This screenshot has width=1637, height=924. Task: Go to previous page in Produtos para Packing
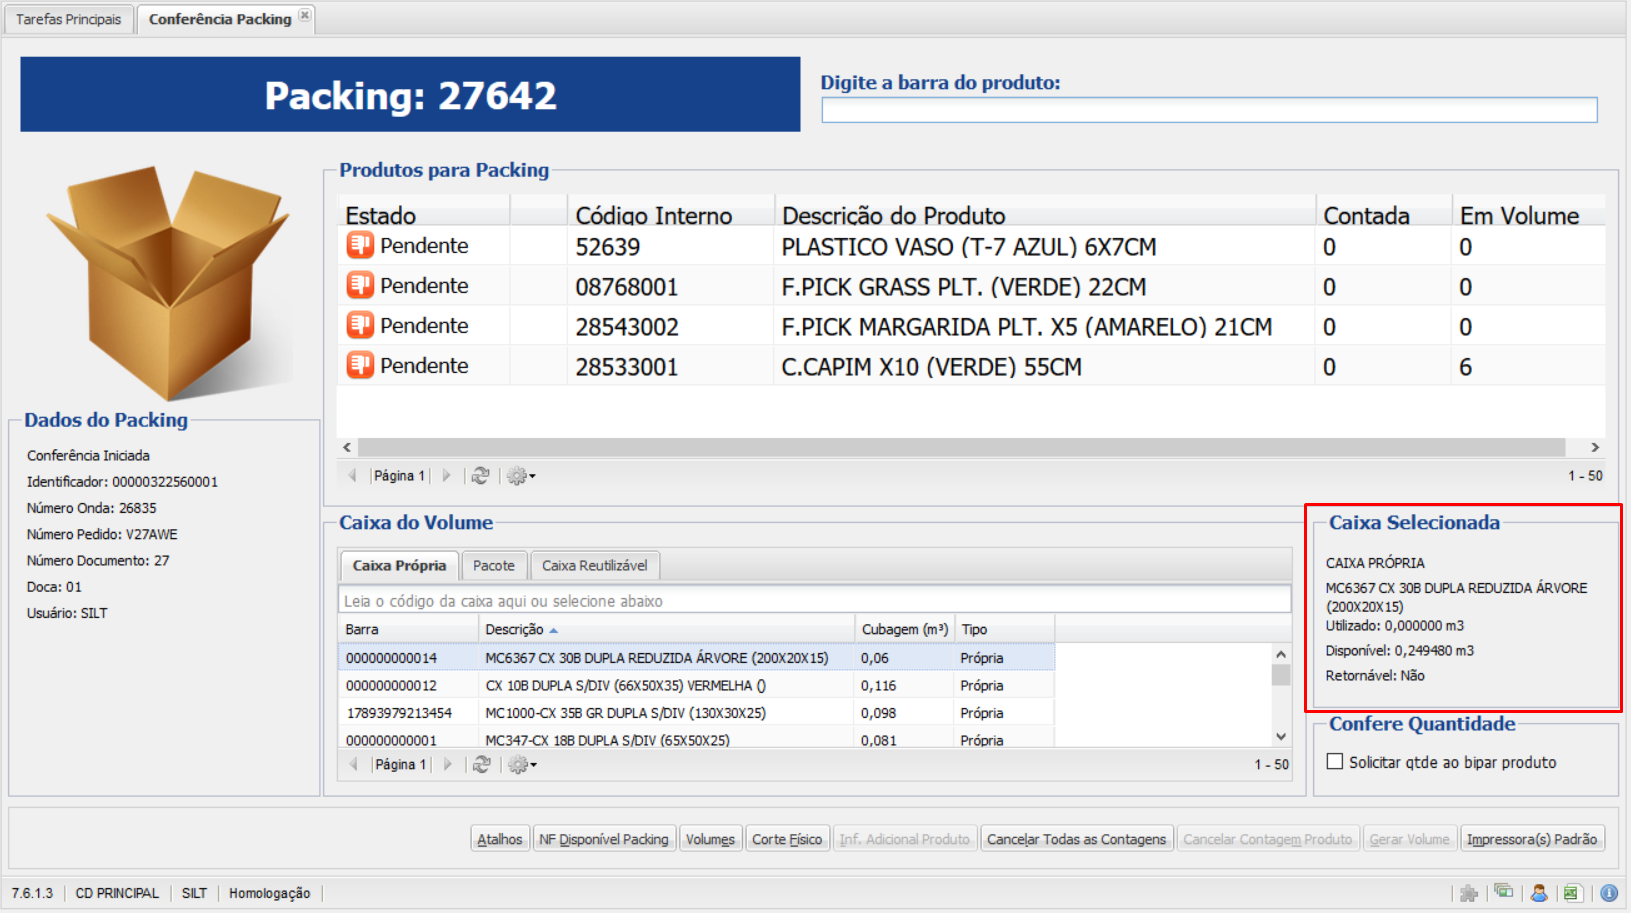353,476
